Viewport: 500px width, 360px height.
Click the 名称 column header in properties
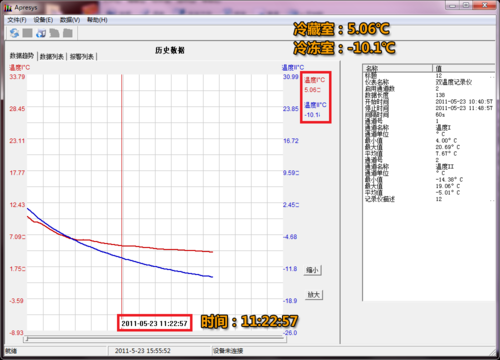[397, 68]
